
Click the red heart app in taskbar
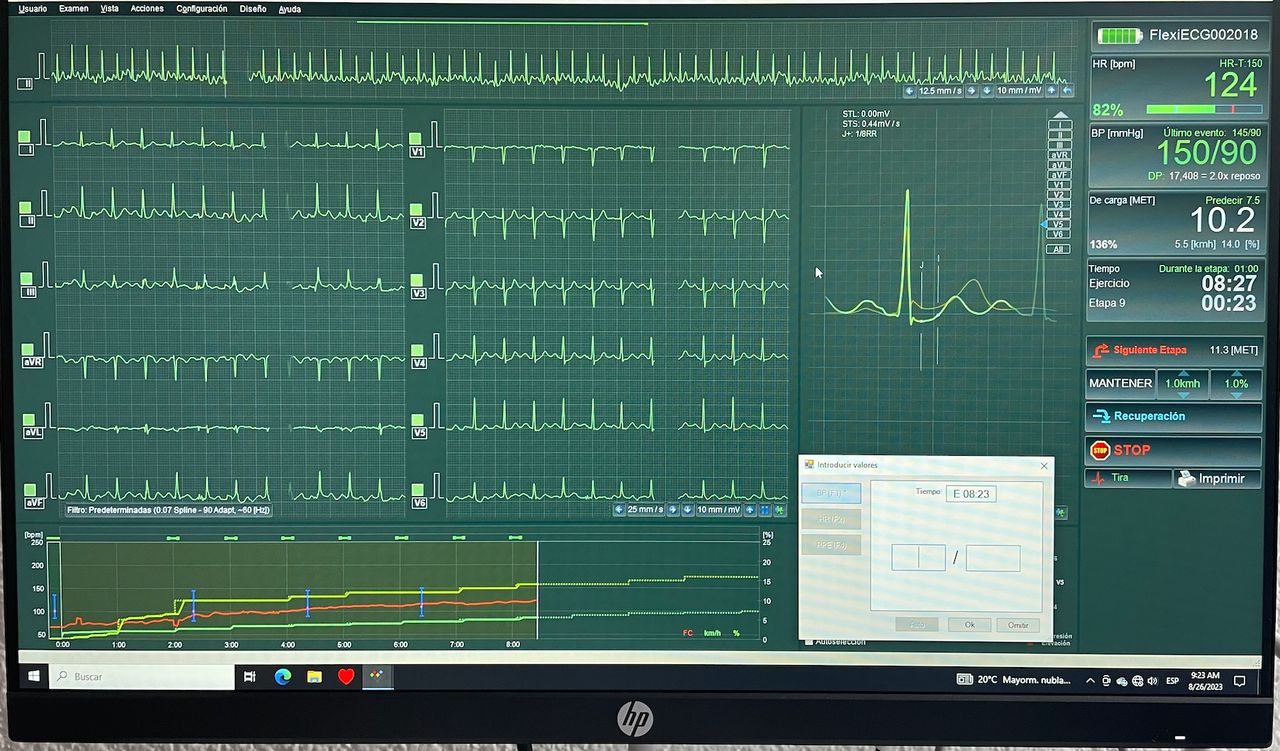pyautogui.click(x=346, y=677)
